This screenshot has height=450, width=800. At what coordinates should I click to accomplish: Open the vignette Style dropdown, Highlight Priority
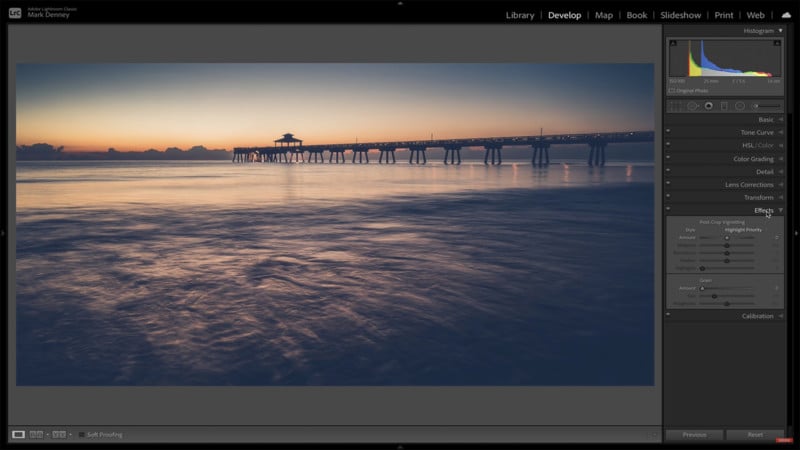(742, 229)
